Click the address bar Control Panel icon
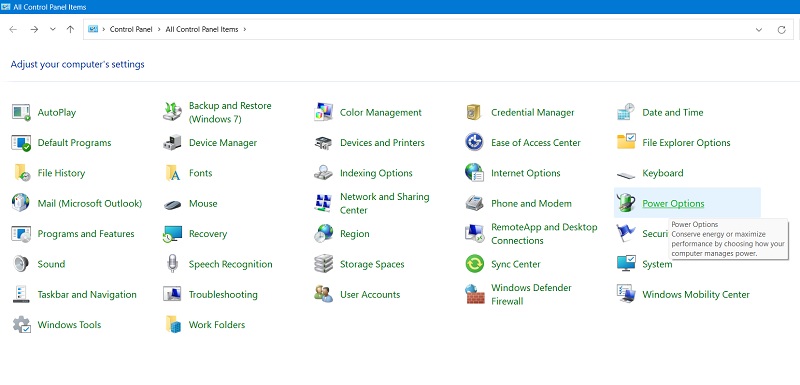 pyautogui.click(x=93, y=30)
